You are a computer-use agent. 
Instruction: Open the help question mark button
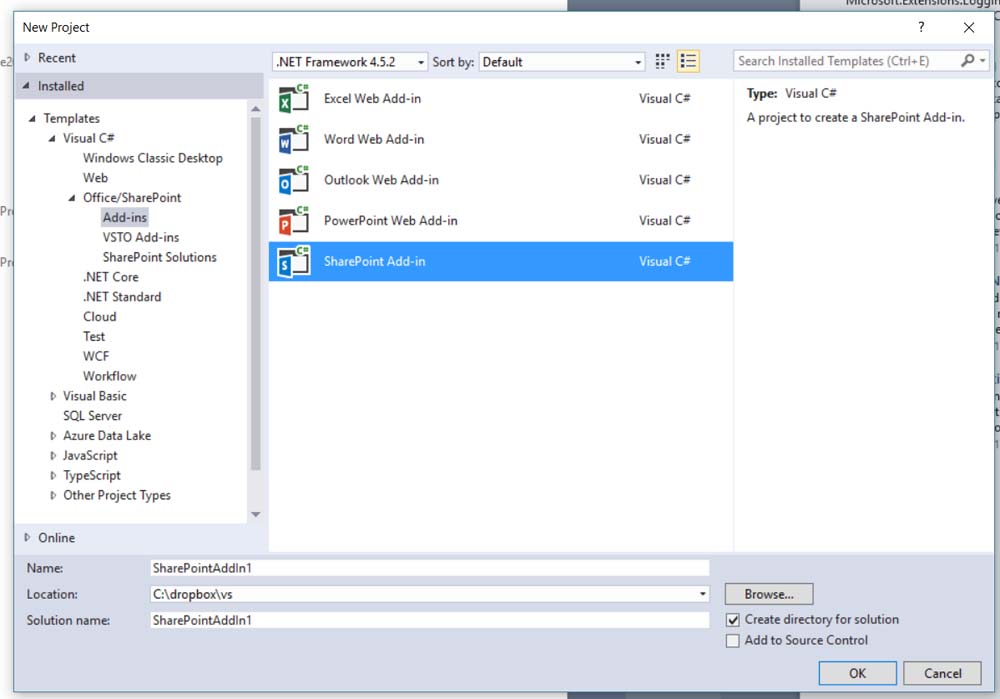921,28
